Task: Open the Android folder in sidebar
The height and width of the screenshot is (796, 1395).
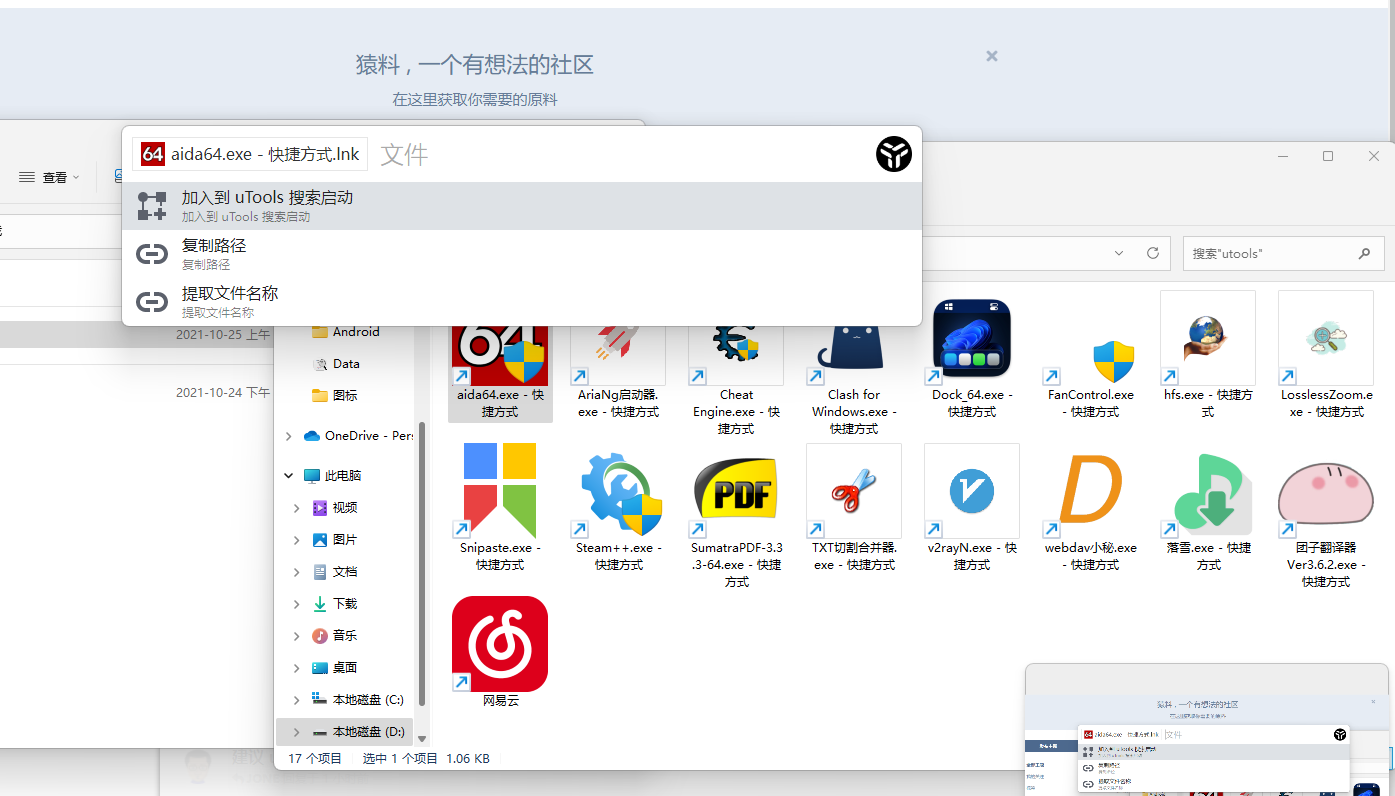Action: pos(346,332)
